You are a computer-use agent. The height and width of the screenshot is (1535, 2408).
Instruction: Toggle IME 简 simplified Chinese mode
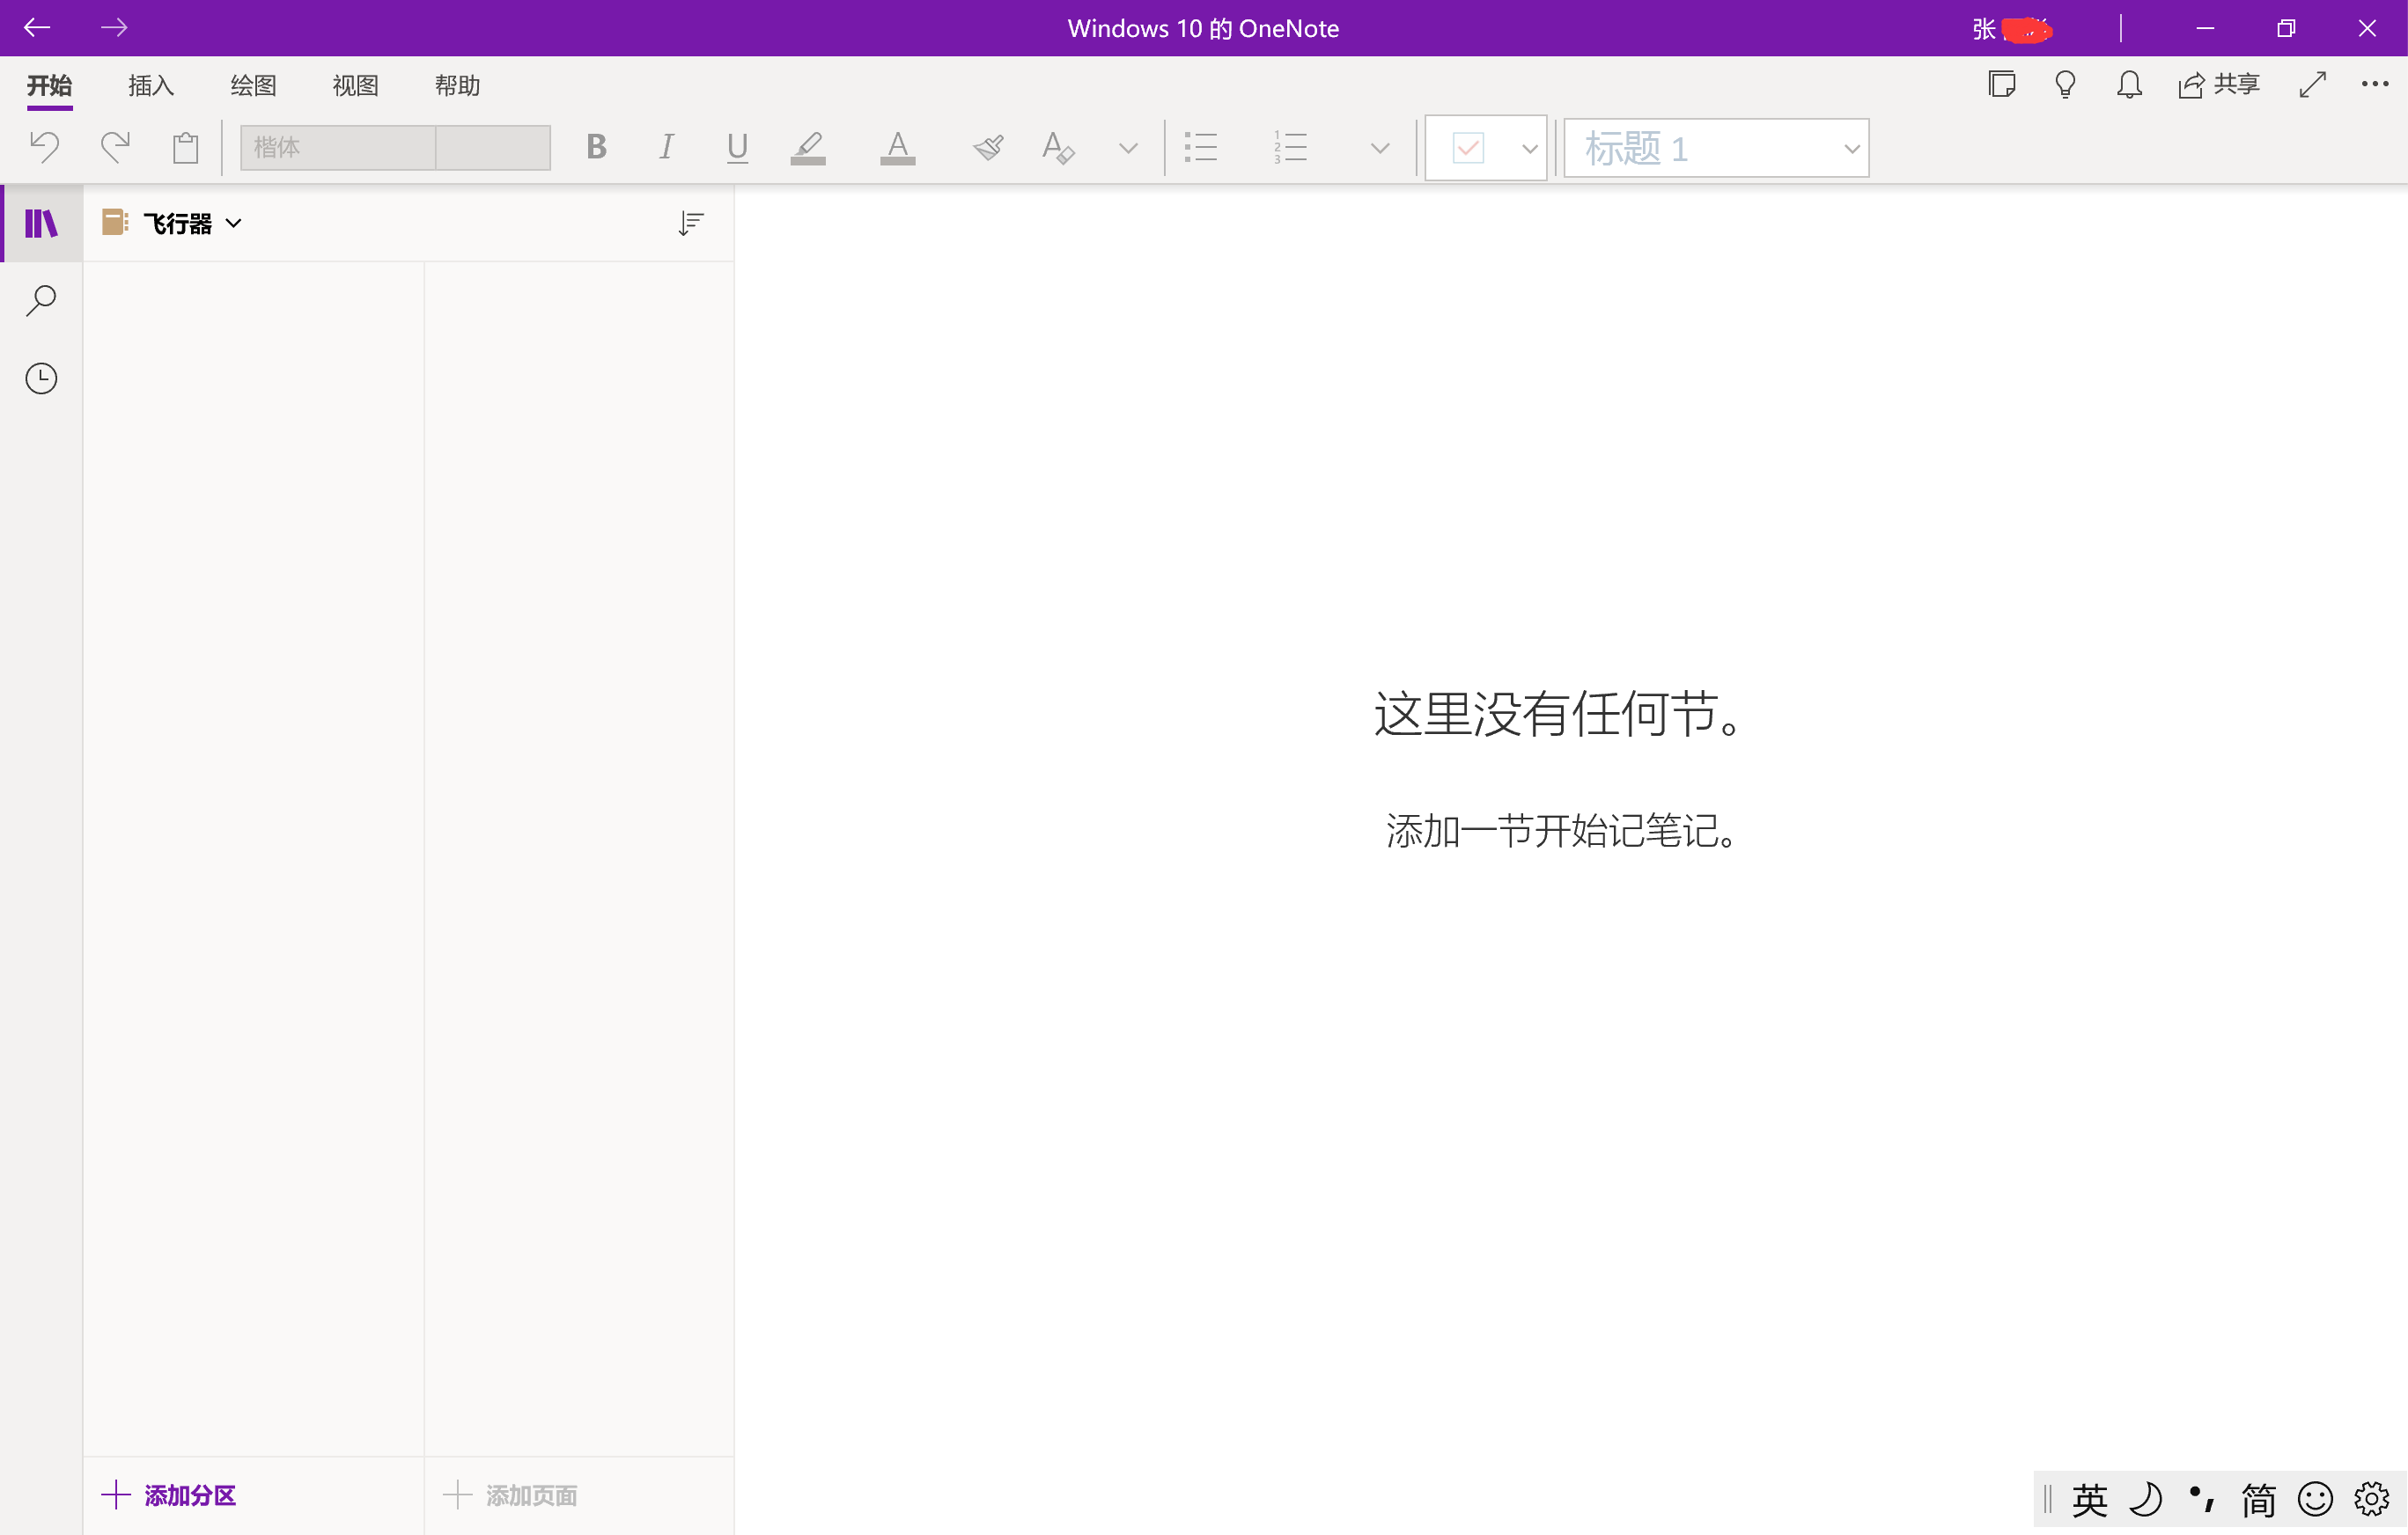click(2258, 1499)
